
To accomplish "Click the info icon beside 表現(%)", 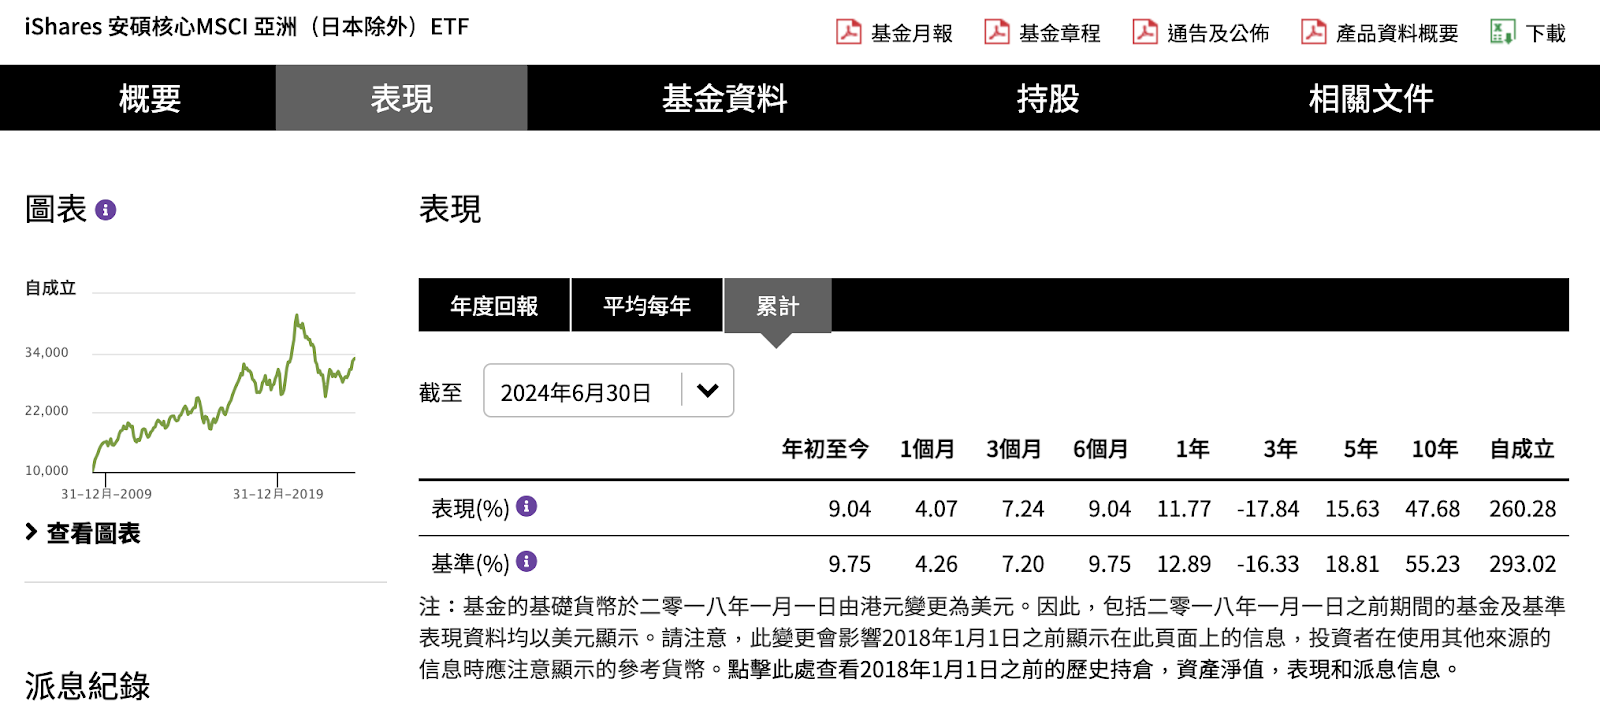I will pyautogui.click(x=526, y=506).
